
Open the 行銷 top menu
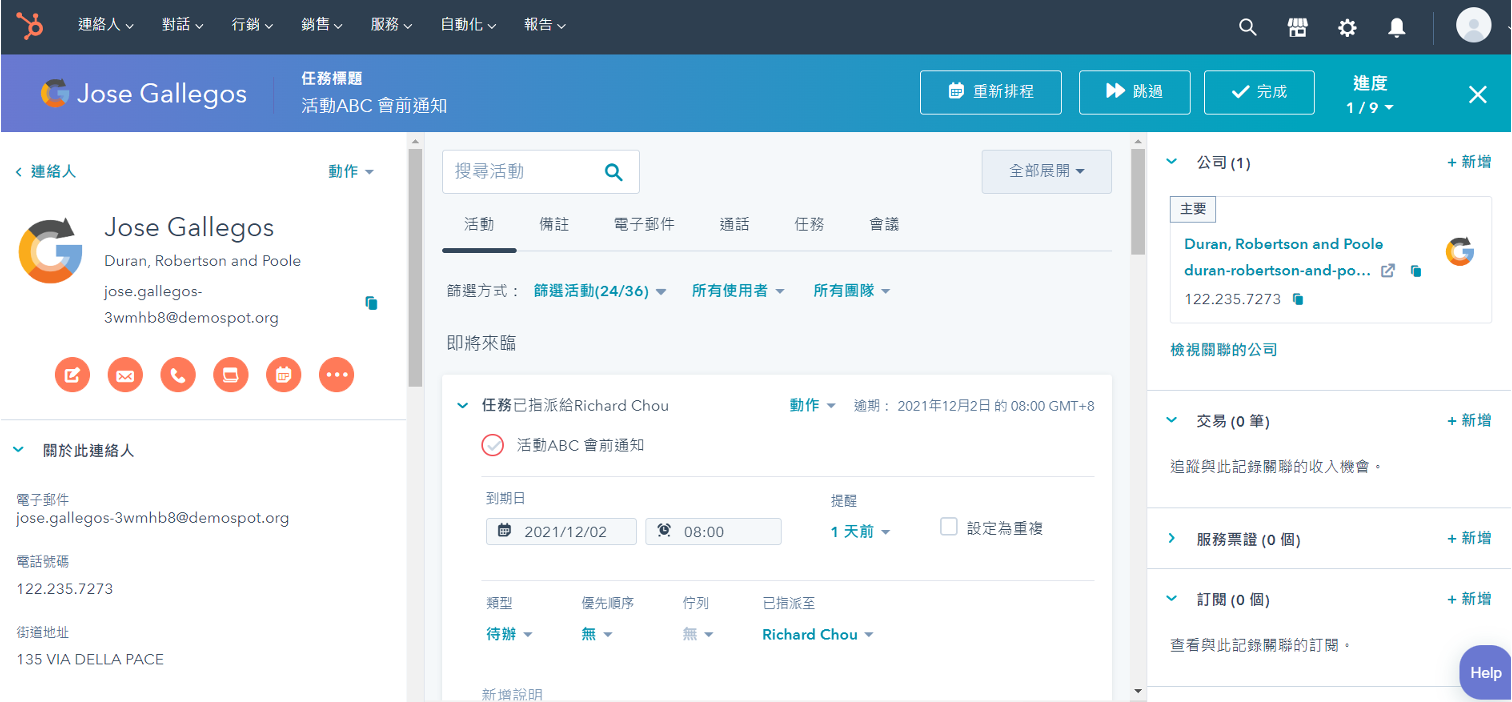click(x=253, y=26)
